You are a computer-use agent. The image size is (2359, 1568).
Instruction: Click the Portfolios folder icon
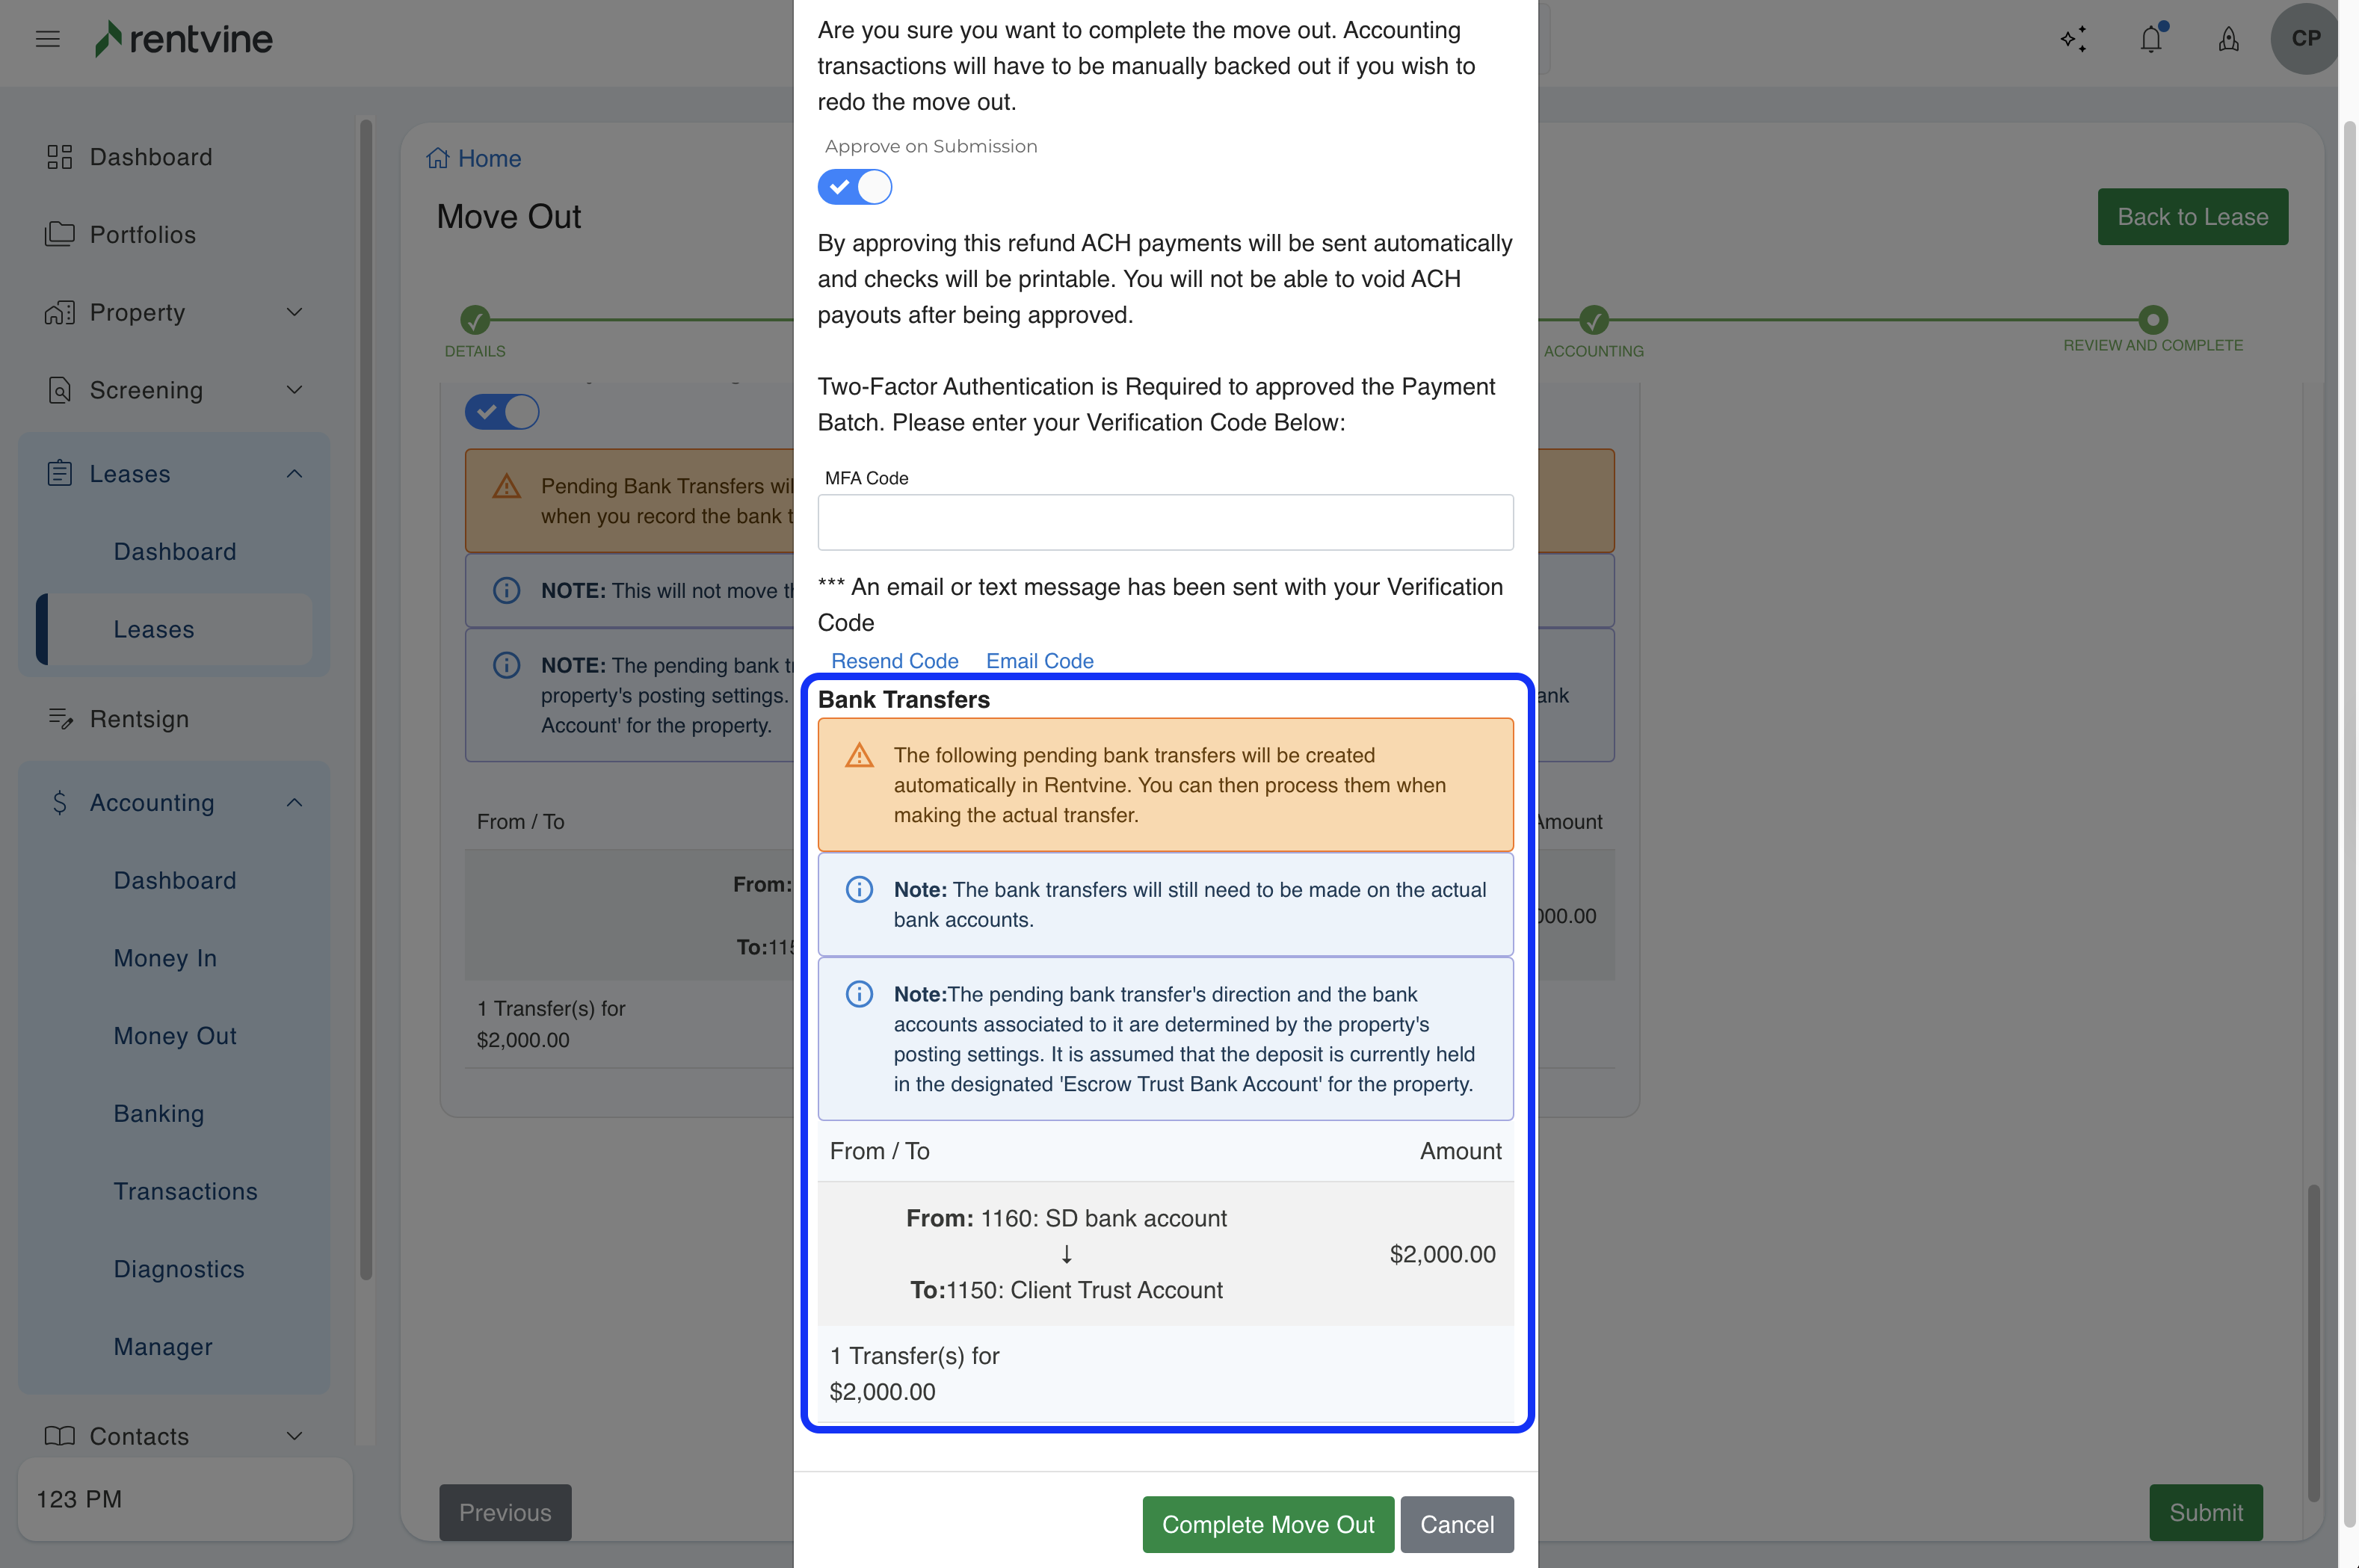click(60, 234)
